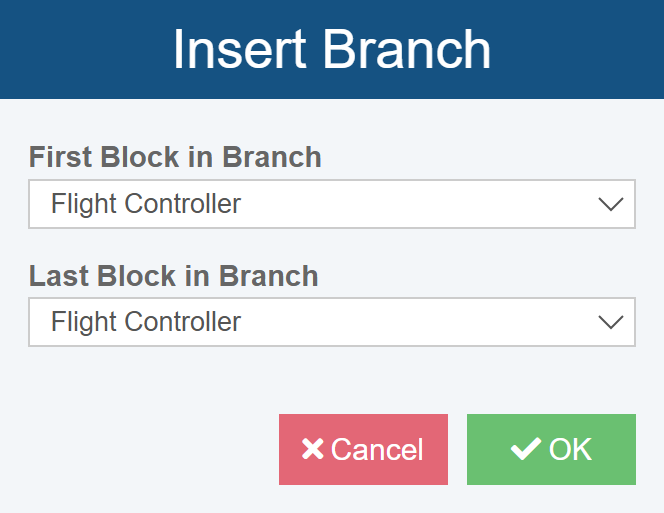Click the "First Block in Branch" label
Image resolution: width=664 pixels, height=513 pixels.
[x=175, y=157]
